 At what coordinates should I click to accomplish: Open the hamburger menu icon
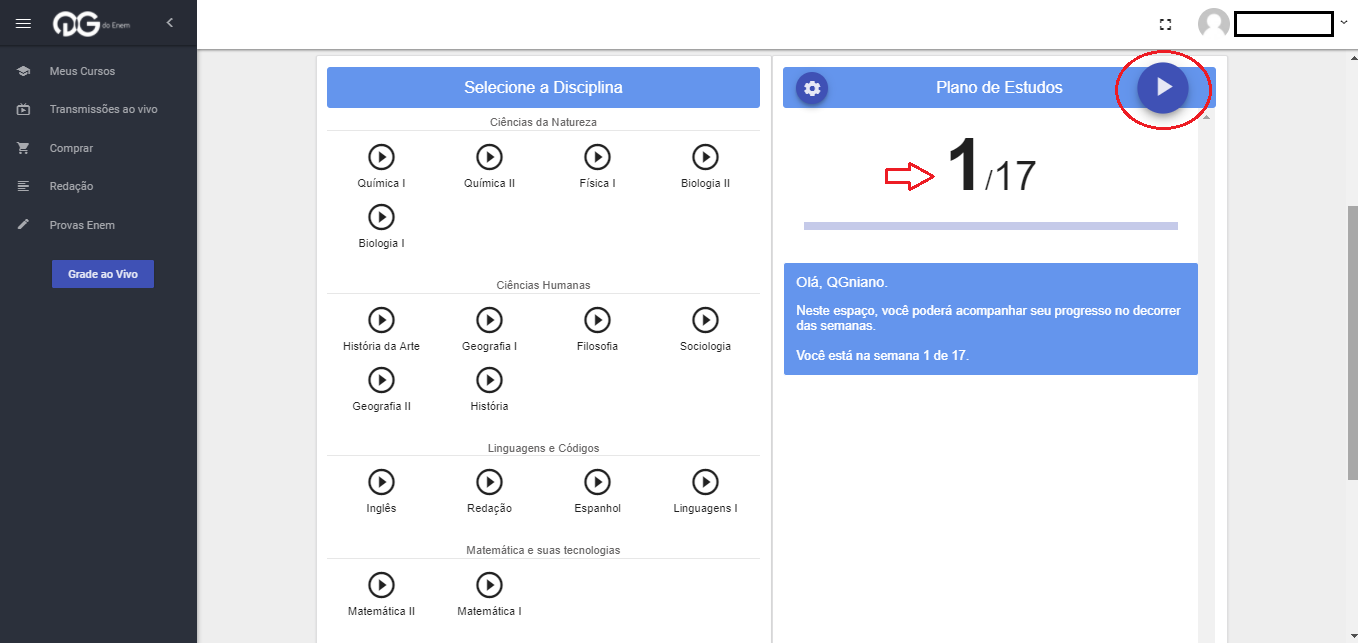point(24,23)
